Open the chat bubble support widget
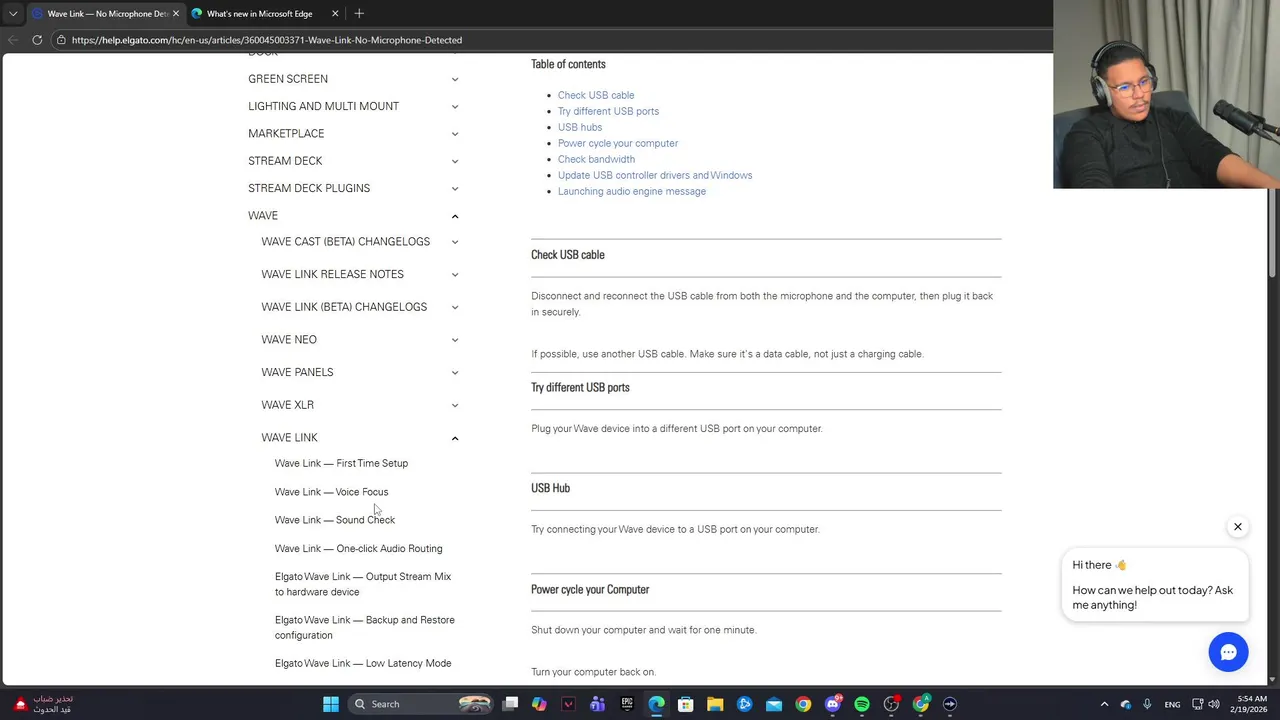 click(x=1228, y=652)
